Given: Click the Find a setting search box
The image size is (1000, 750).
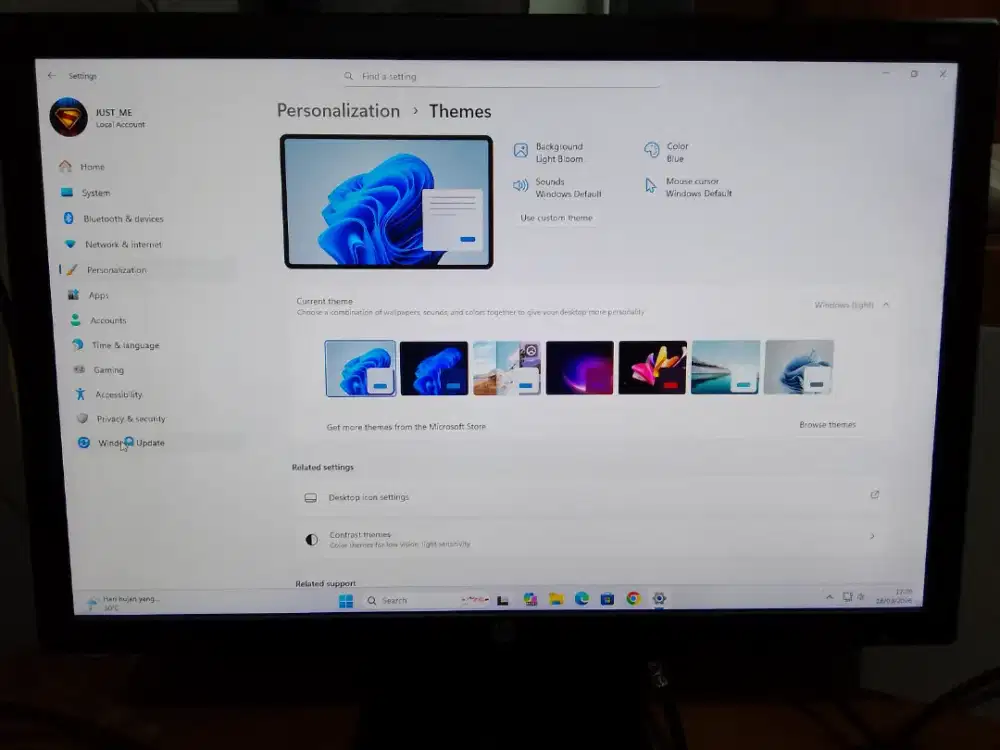Looking at the screenshot, I should coord(500,76).
